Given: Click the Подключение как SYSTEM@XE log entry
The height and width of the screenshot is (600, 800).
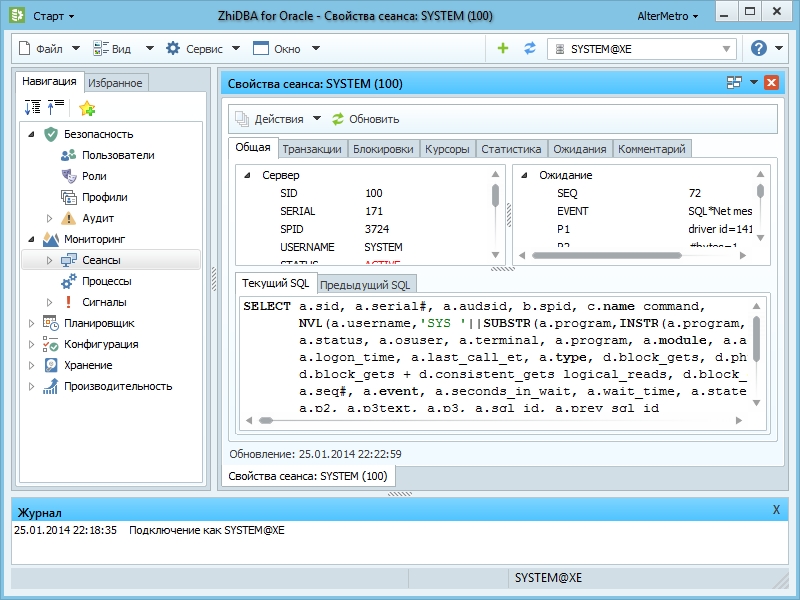Looking at the screenshot, I should pos(207,530).
